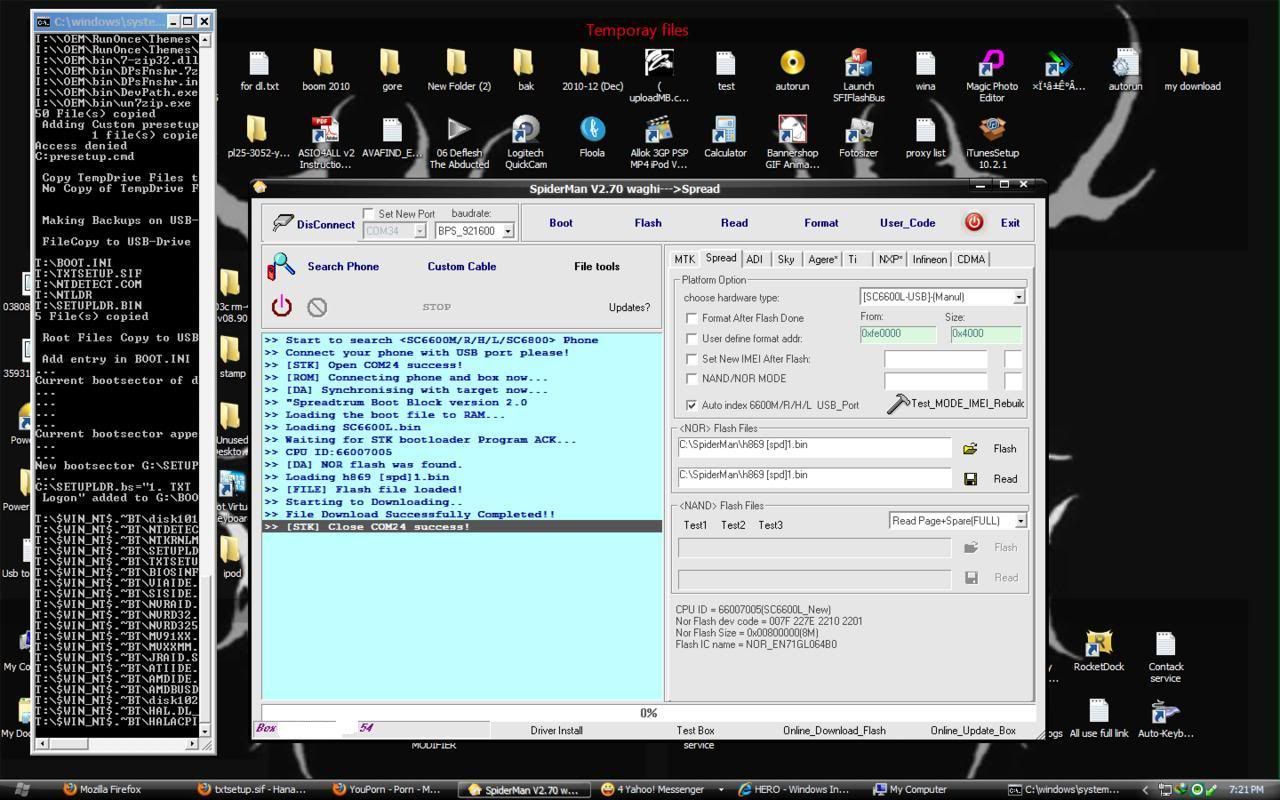Click the command prompt horizontal scrollbar

tap(116, 743)
